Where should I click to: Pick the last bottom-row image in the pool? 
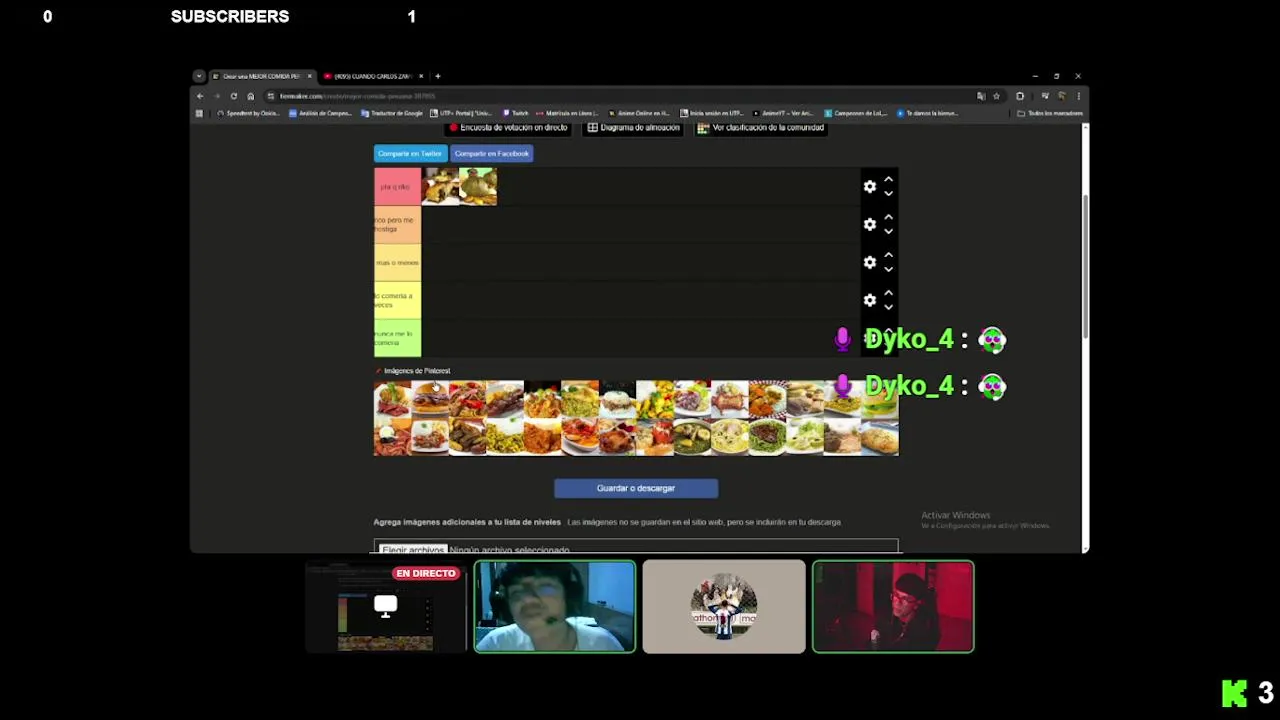click(880, 437)
